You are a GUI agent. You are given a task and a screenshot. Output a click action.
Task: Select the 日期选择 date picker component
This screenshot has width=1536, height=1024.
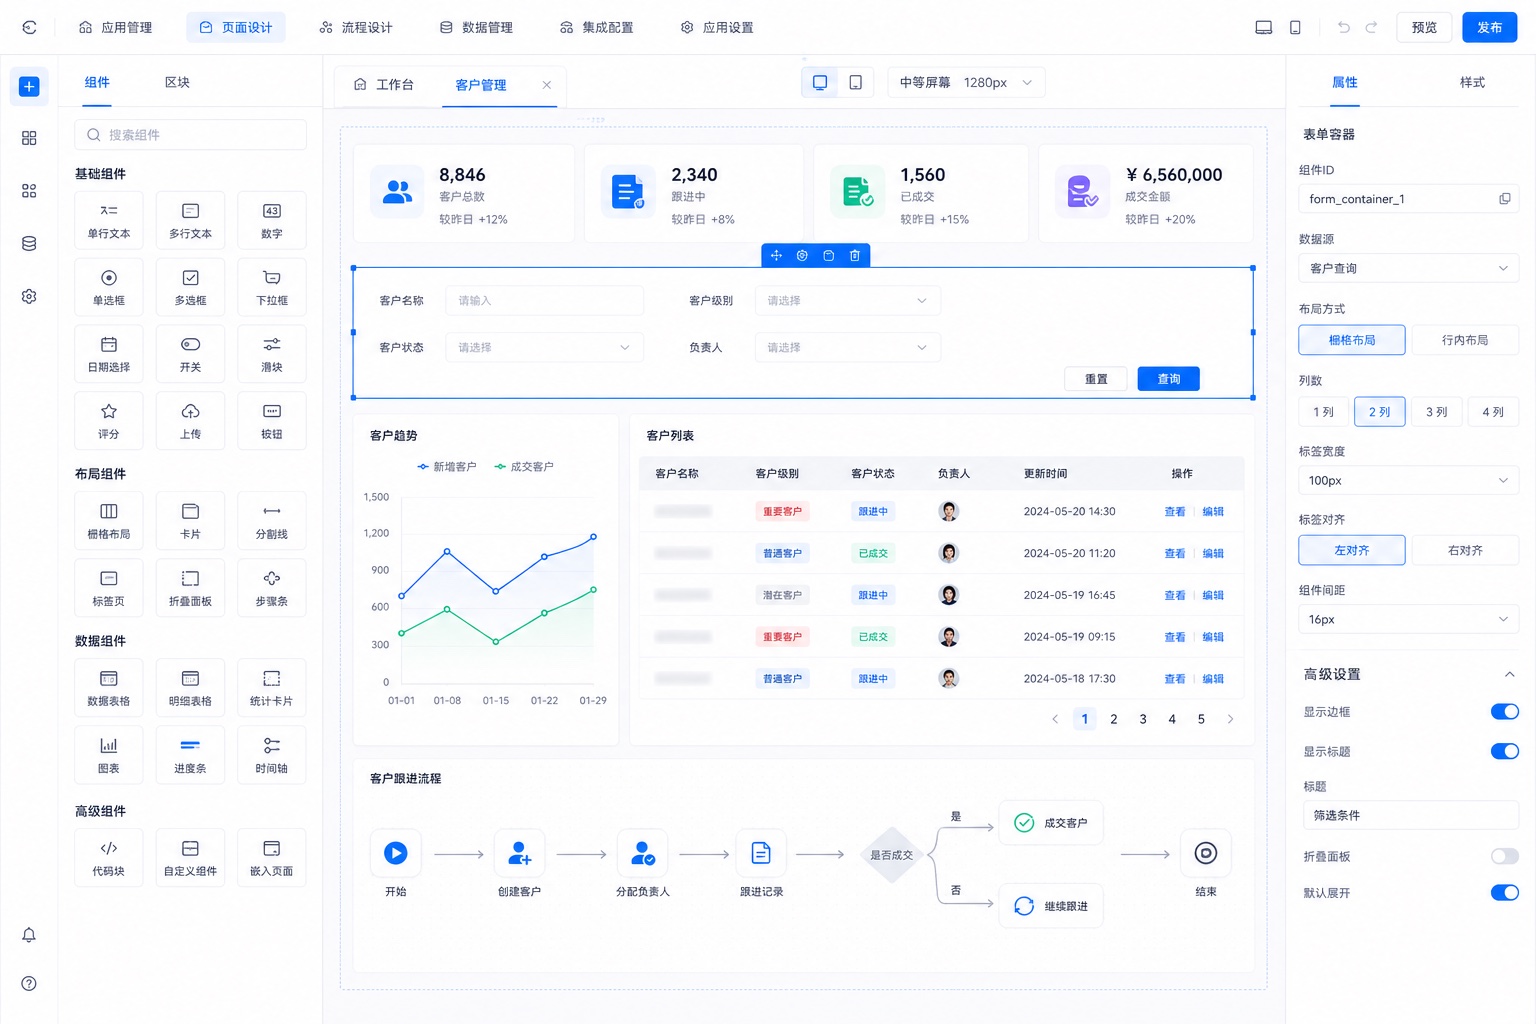pyautogui.click(x=109, y=354)
